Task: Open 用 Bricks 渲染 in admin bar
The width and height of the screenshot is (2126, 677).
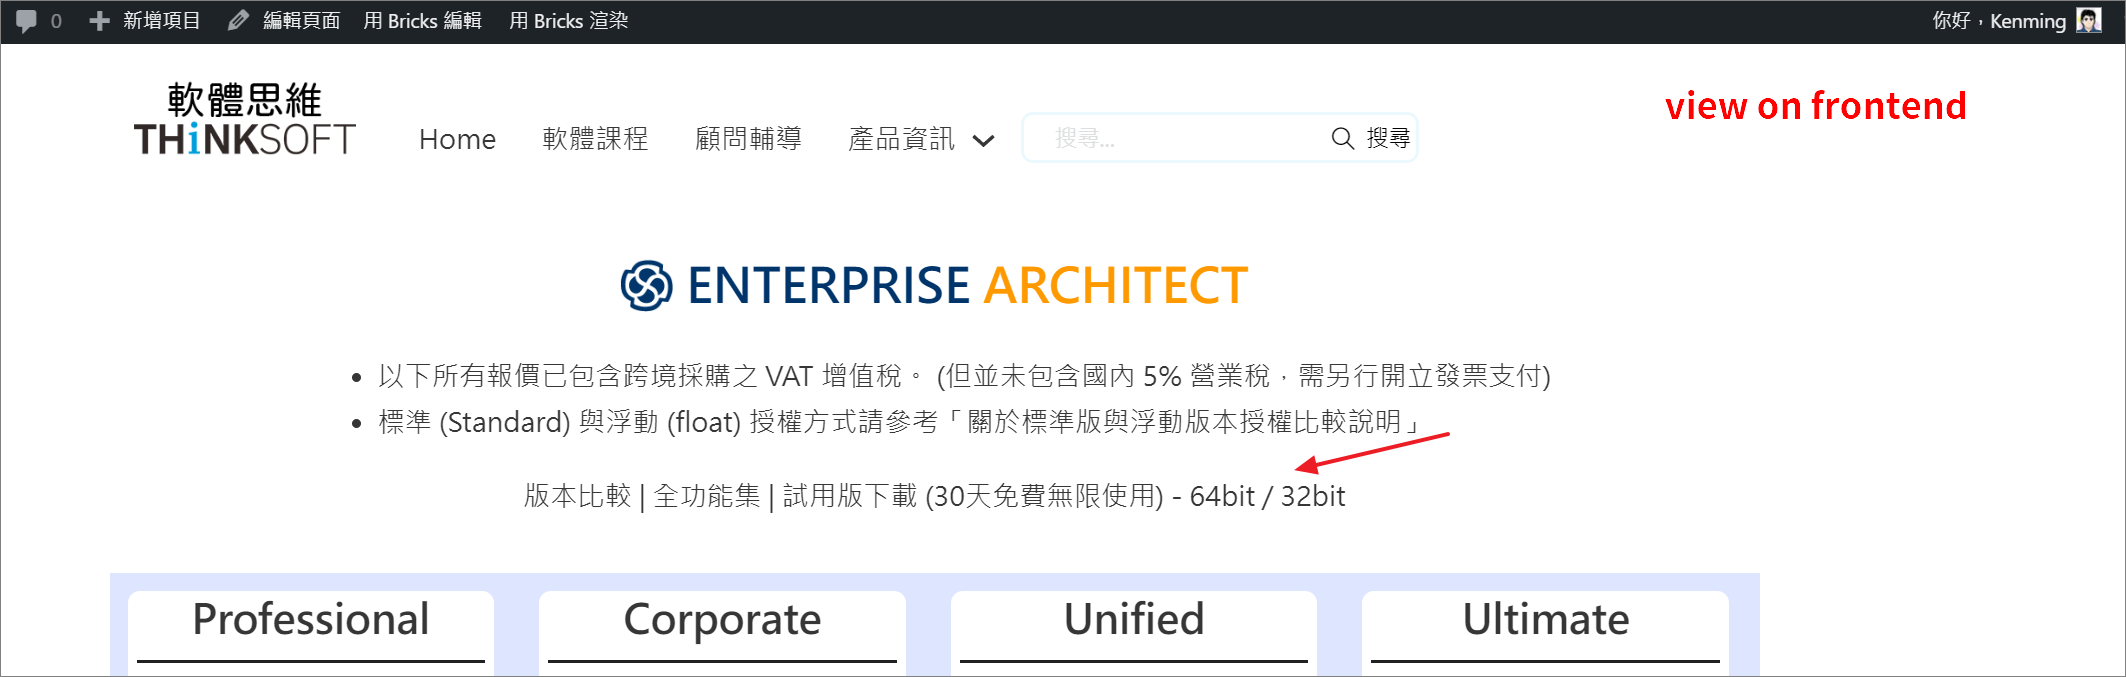Action: (x=568, y=21)
